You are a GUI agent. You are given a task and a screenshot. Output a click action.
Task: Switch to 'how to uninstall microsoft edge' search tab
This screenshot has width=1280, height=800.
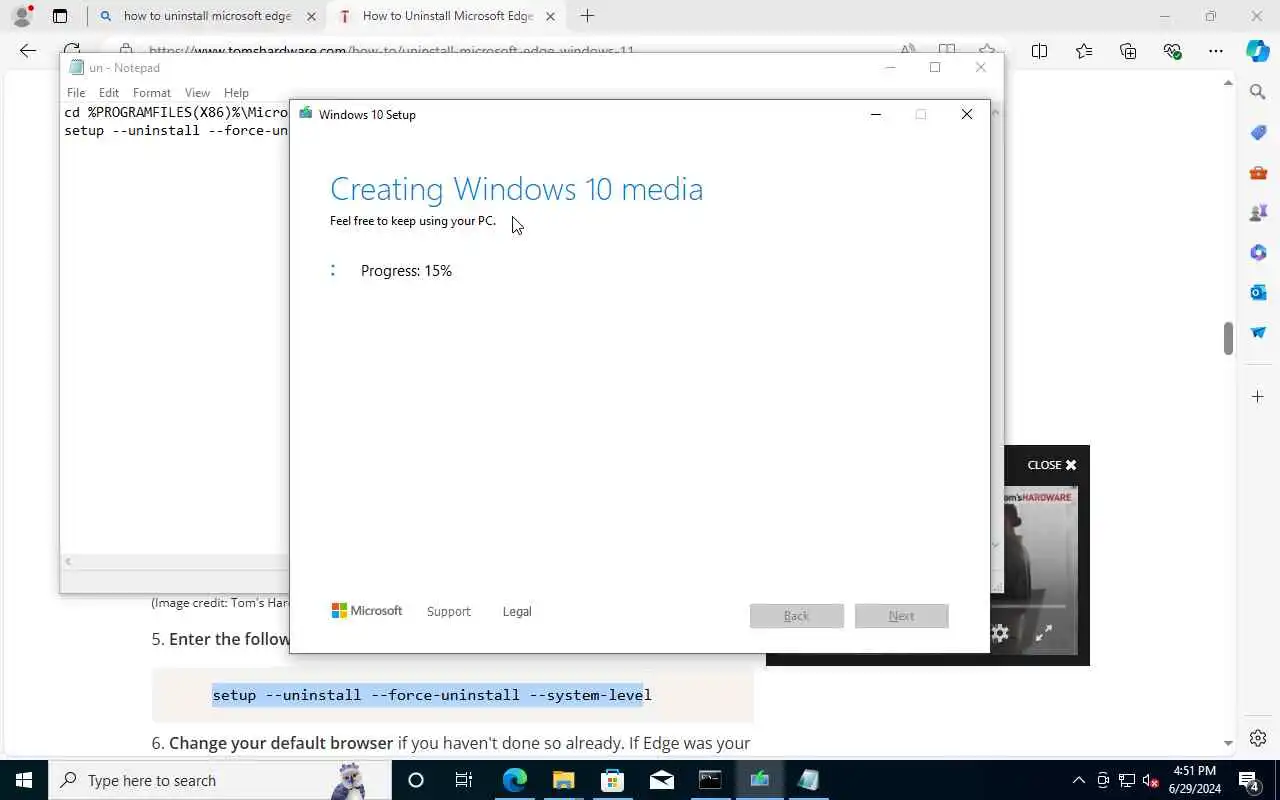(x=206, y=16)
